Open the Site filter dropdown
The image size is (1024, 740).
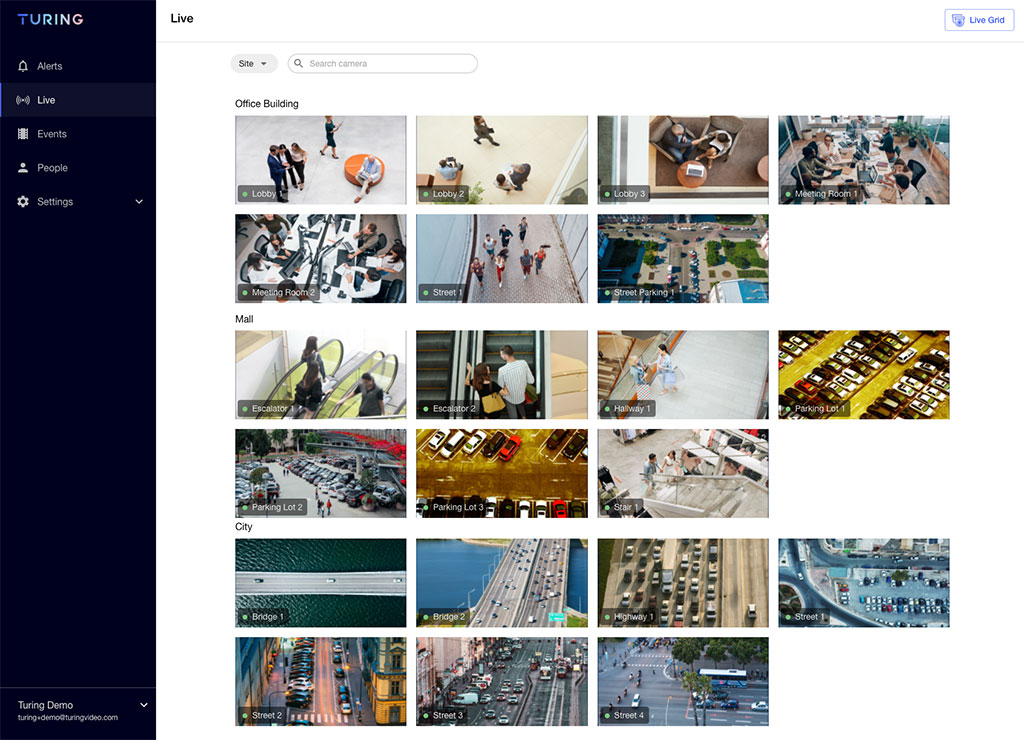point(253,63)
